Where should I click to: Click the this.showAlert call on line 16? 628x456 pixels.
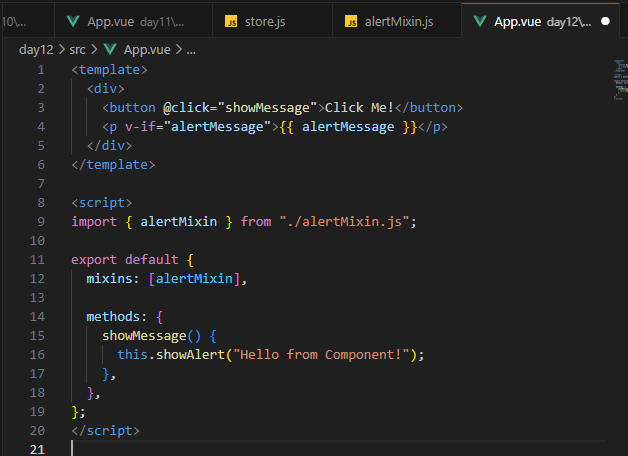(x=171, y=354)
